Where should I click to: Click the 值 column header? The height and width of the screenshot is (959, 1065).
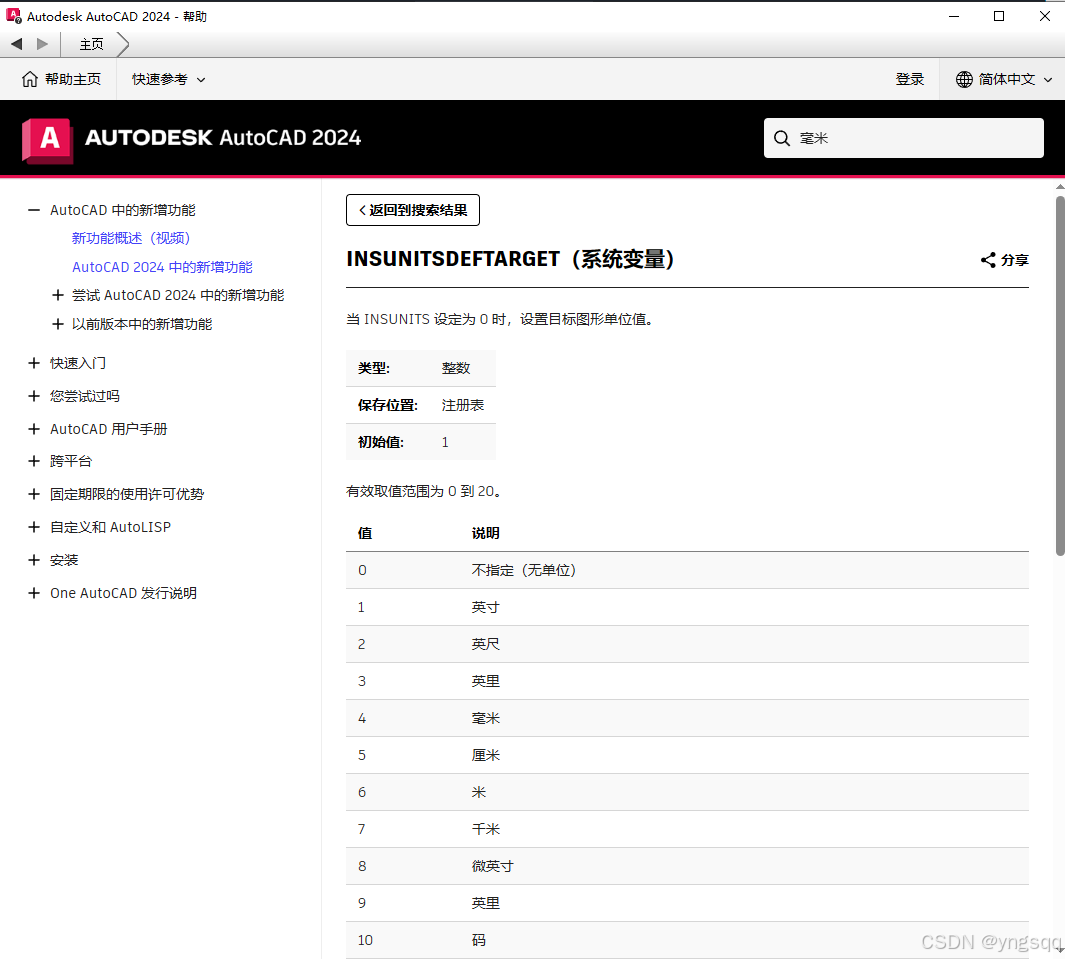[365, 533]
